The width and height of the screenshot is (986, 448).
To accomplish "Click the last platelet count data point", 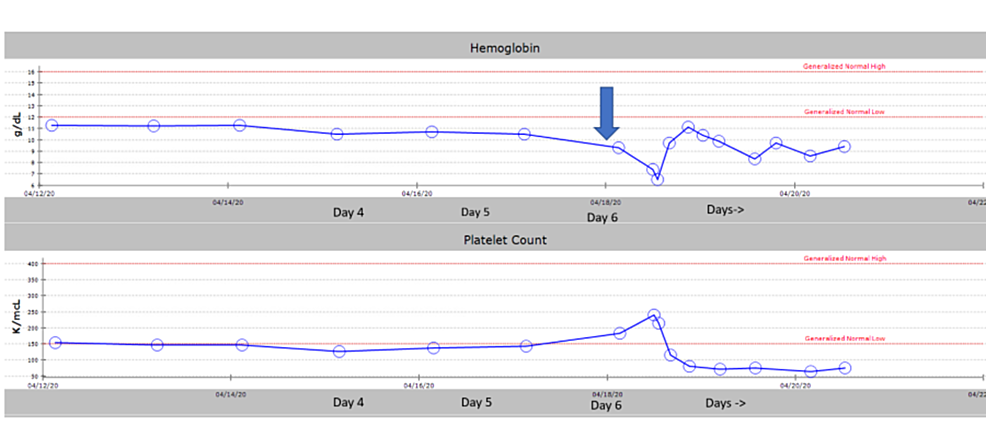I will coord(845,368).
